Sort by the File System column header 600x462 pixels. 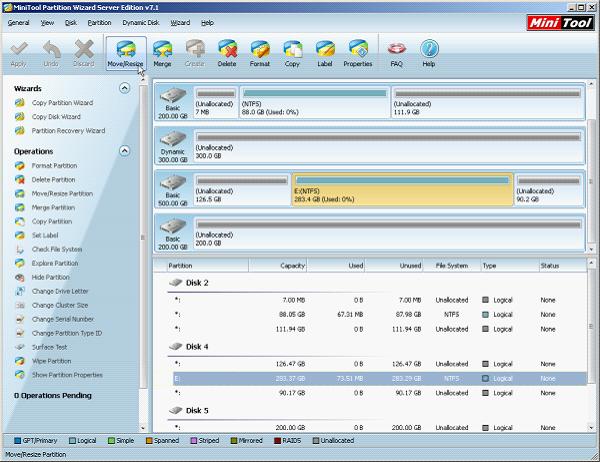(452, 265)
